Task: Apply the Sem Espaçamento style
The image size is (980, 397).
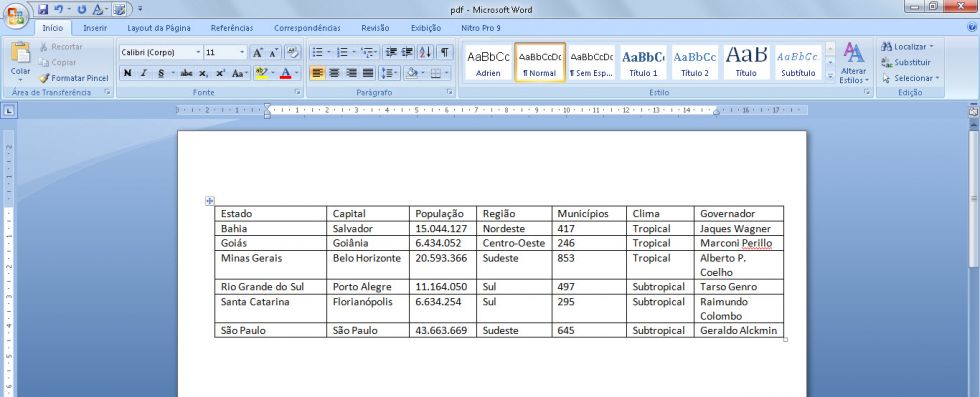Action: [x=591, y=63]
